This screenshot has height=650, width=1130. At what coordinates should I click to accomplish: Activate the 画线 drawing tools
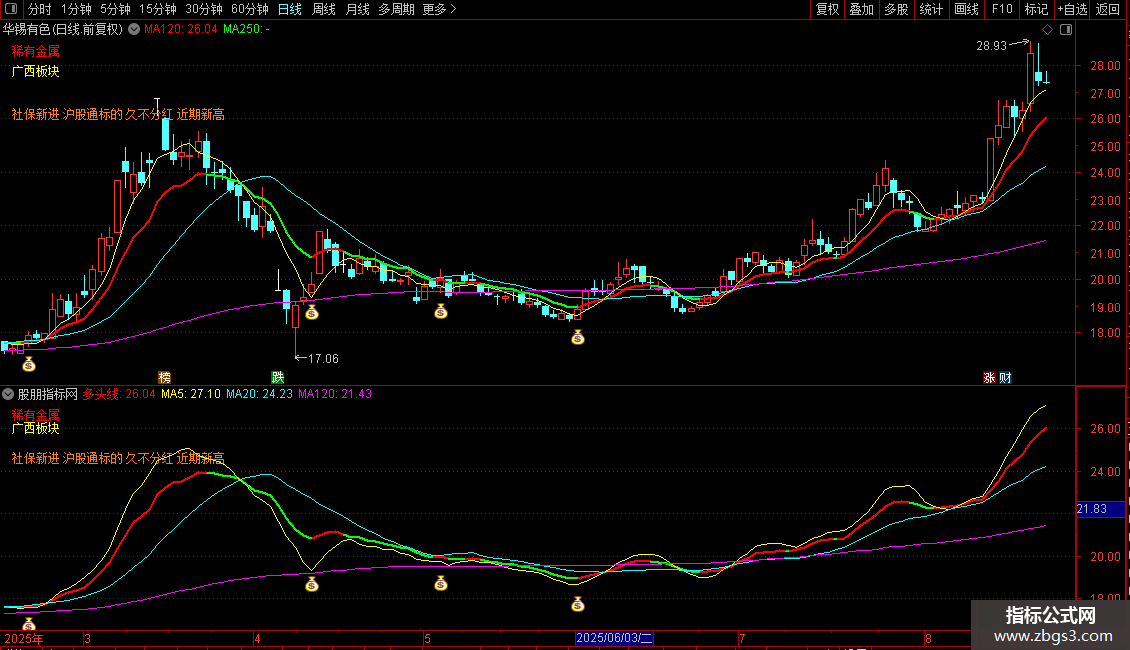point(966,9)
